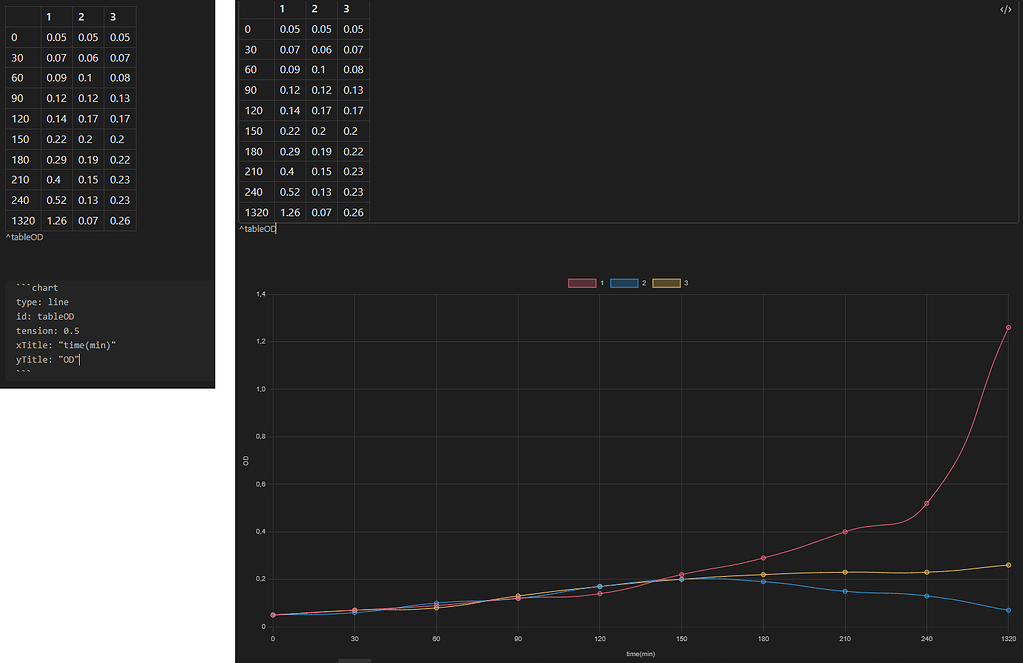The height and width of the screenshot is (663, 1023).
Task: Click the yellow data point at time 210
Action: point(845,572)
